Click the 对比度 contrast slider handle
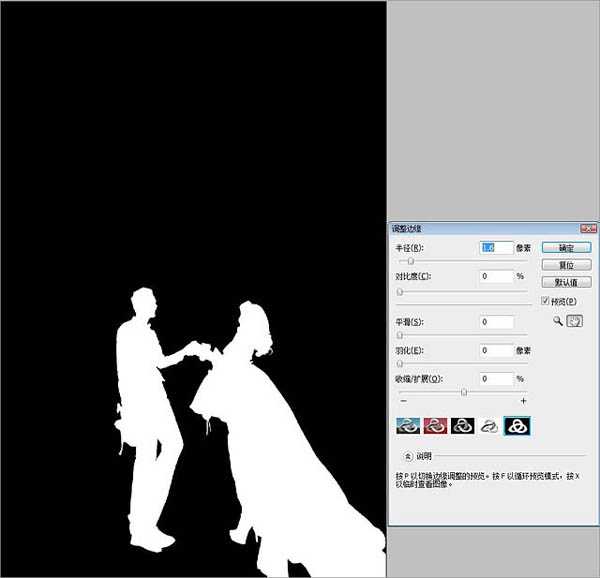This screenshot has width=600, height=578. (x=401, y=292)
